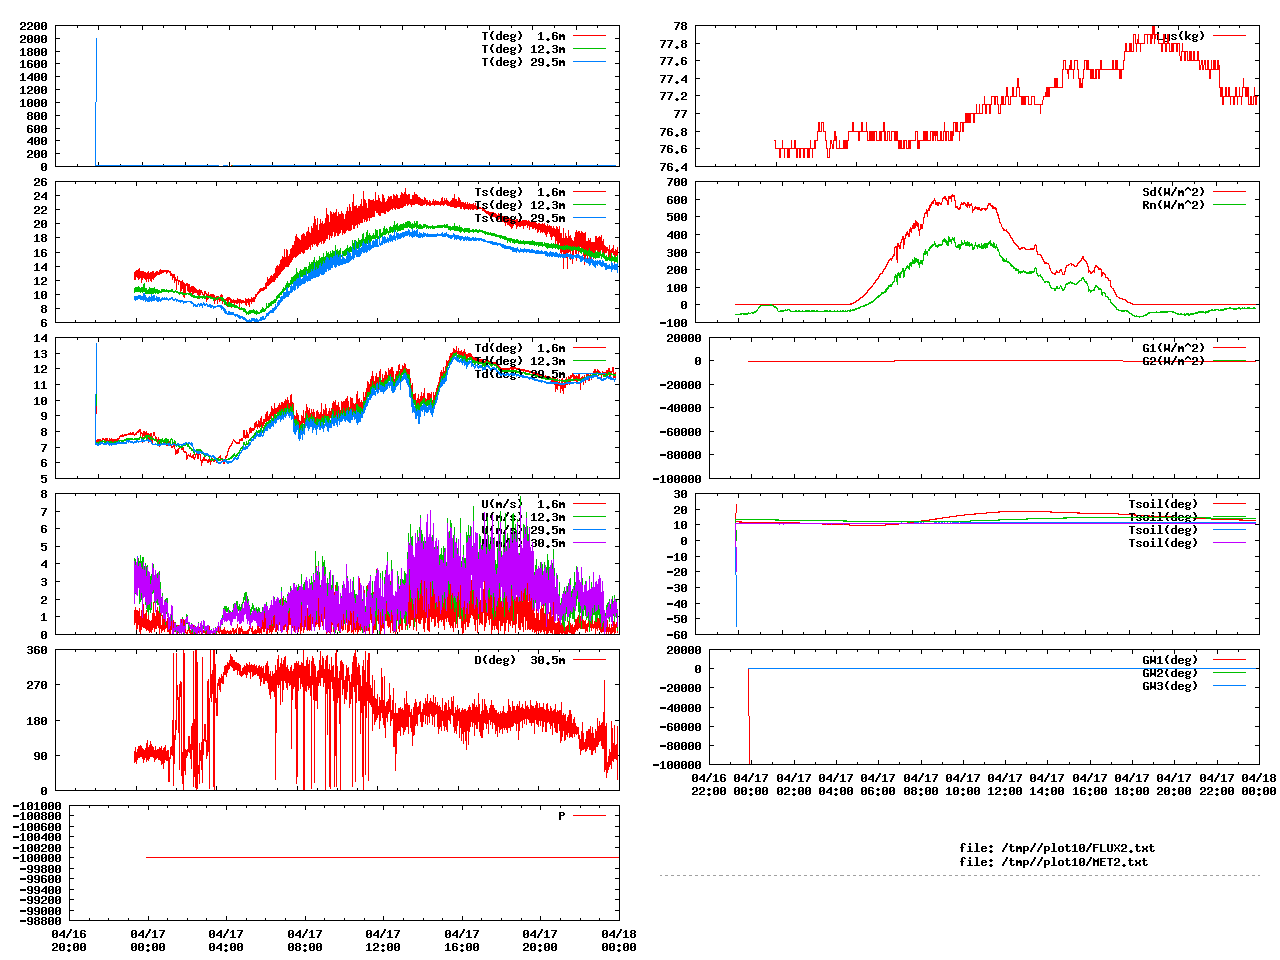Select the "G1(W/m^2)" legend label
Viewport: 1280px width, 960px height.
1174,348
